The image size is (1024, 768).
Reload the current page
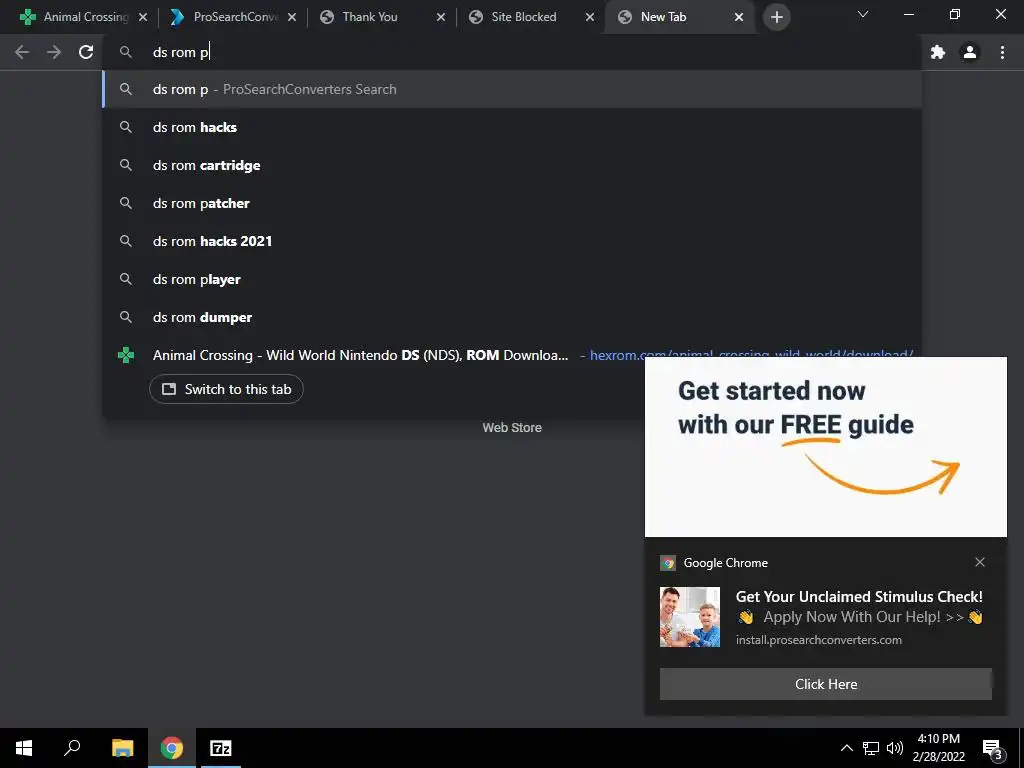(x=86, y=52)
